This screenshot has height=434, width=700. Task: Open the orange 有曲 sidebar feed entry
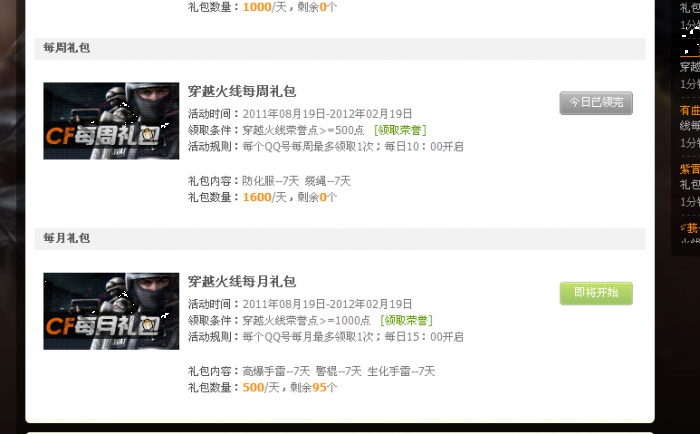690,110
